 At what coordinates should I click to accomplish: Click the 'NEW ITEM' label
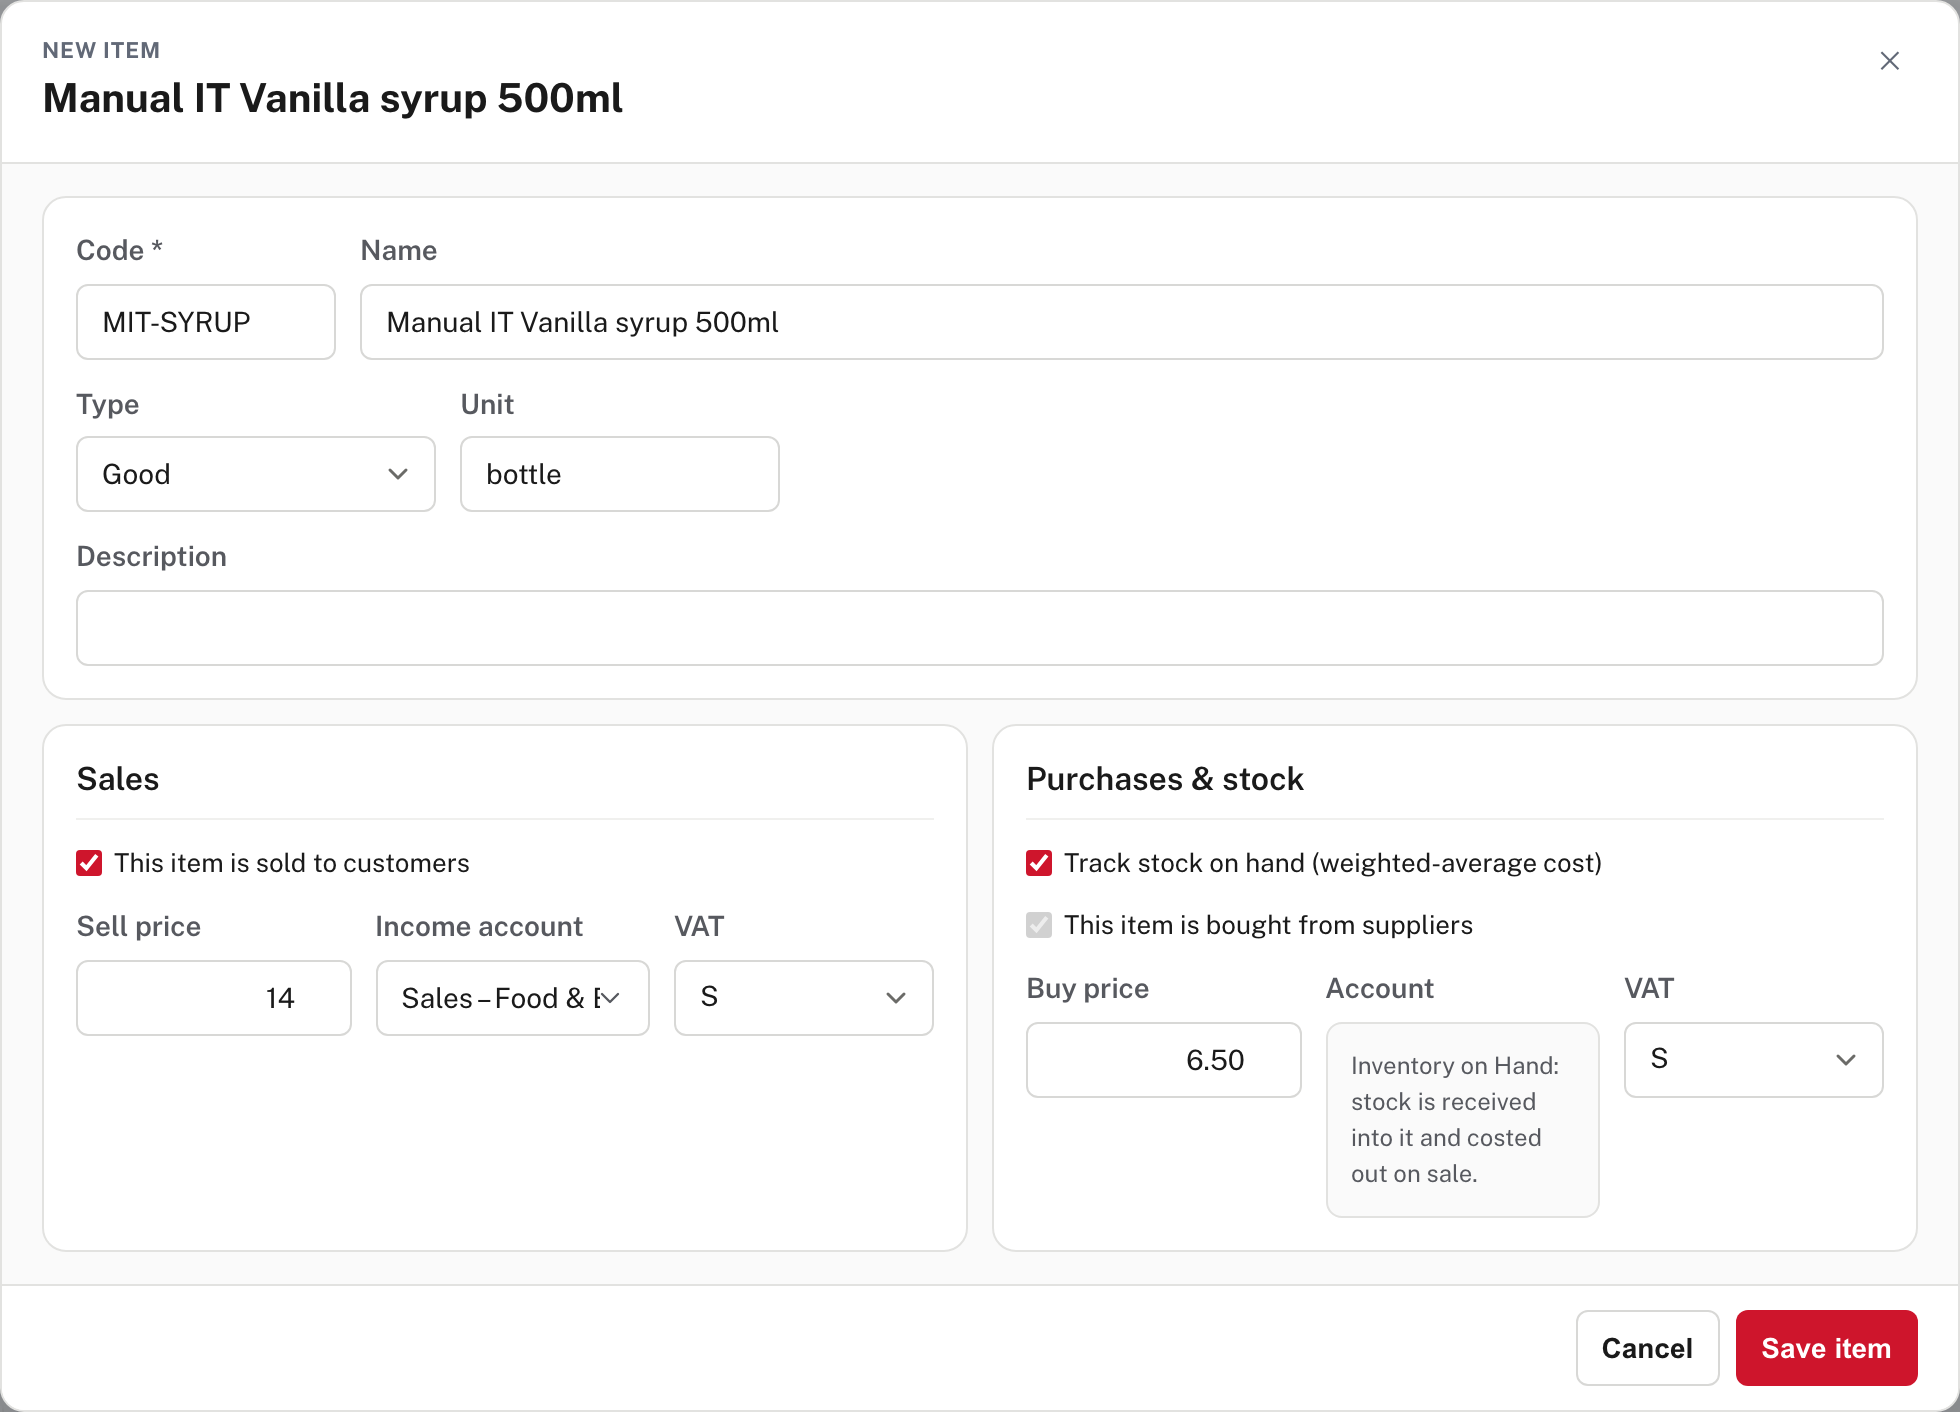click(101, 50)
